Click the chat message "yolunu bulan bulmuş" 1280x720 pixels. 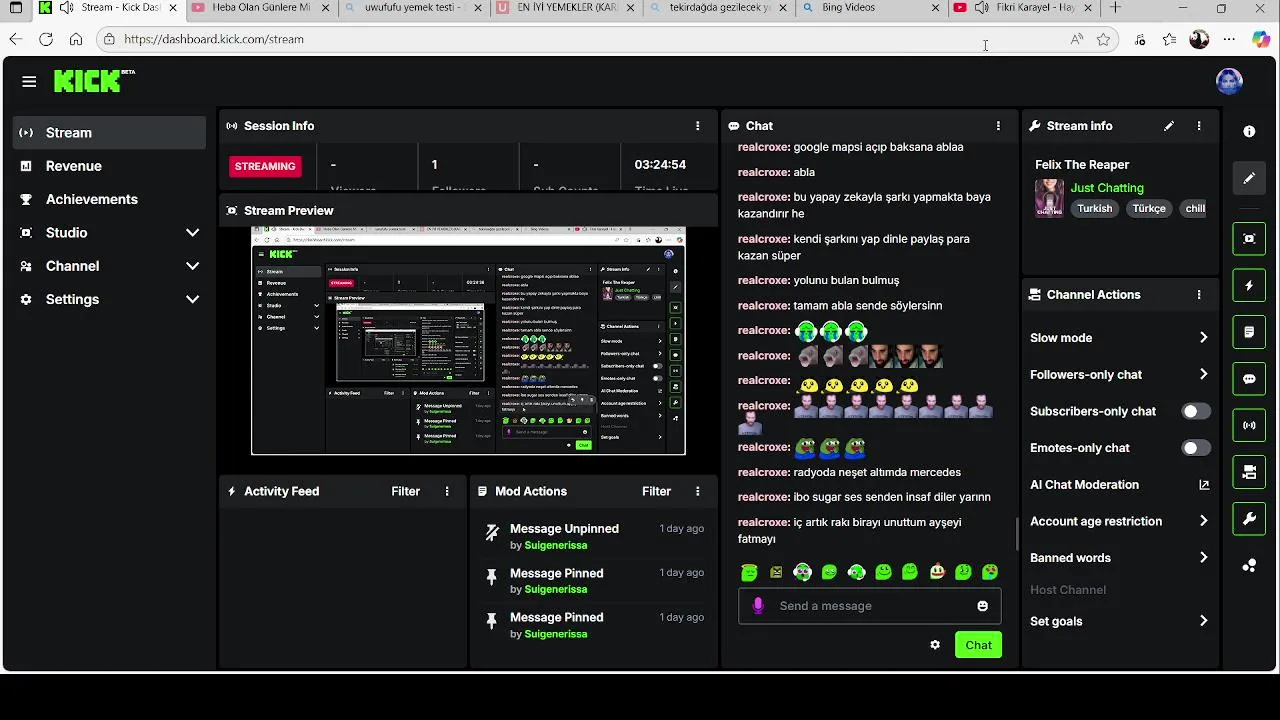[846, 281]
